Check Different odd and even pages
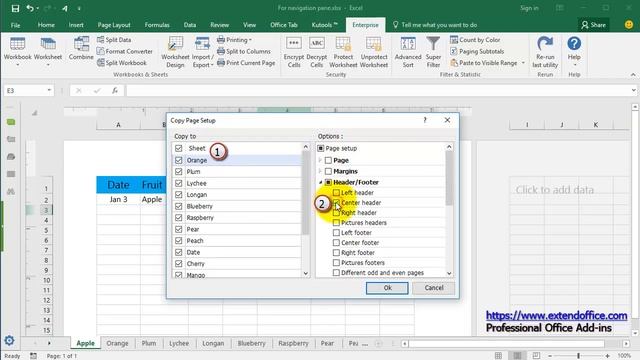Image resolution: width=640 pixels, height=360 pixels. tap(336, 273)
